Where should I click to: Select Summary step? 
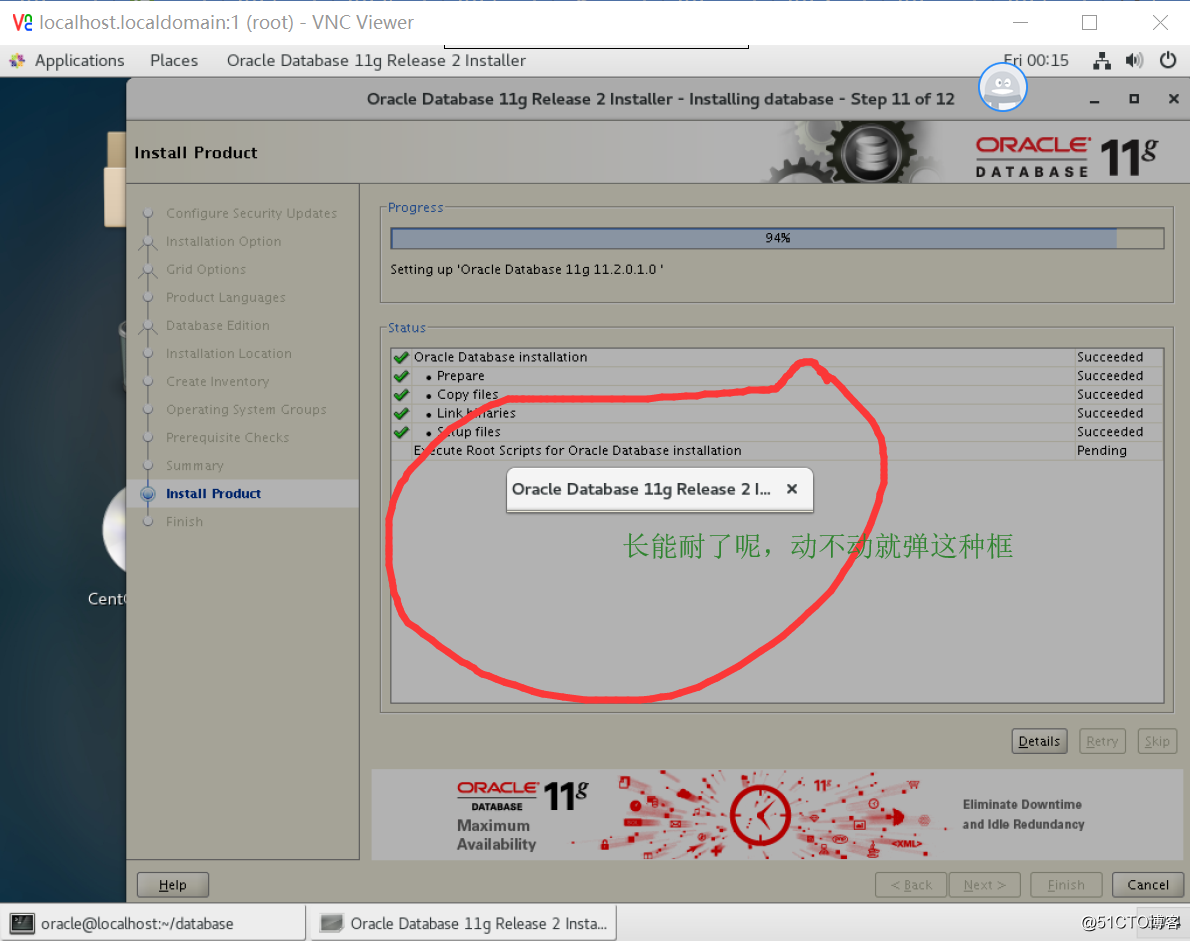194,466
